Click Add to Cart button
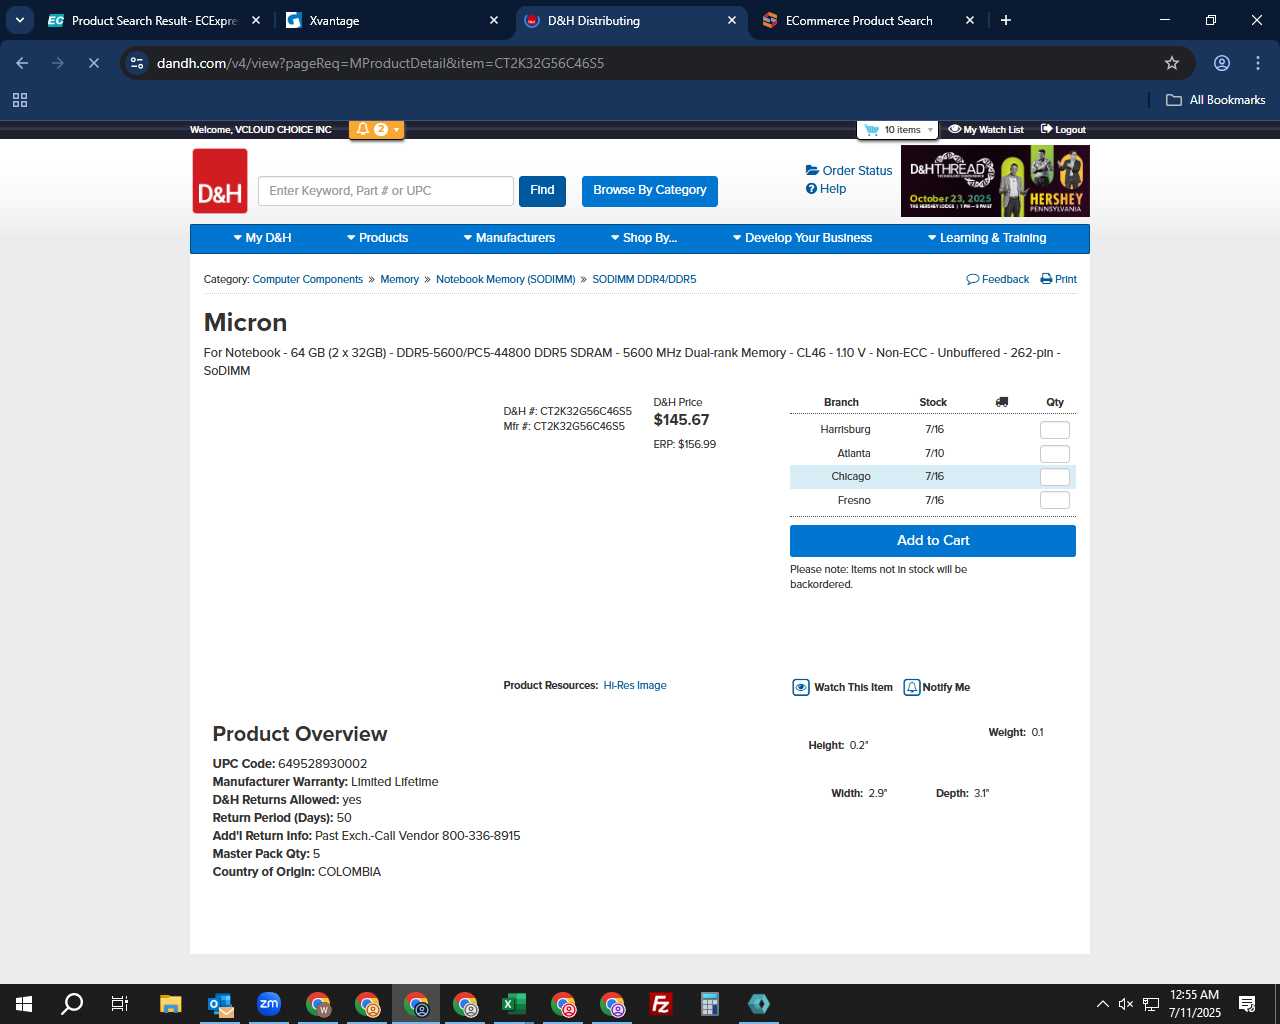Image resolution: width=1280 pixels, height=1024 pixels. [x=933, y=541]
